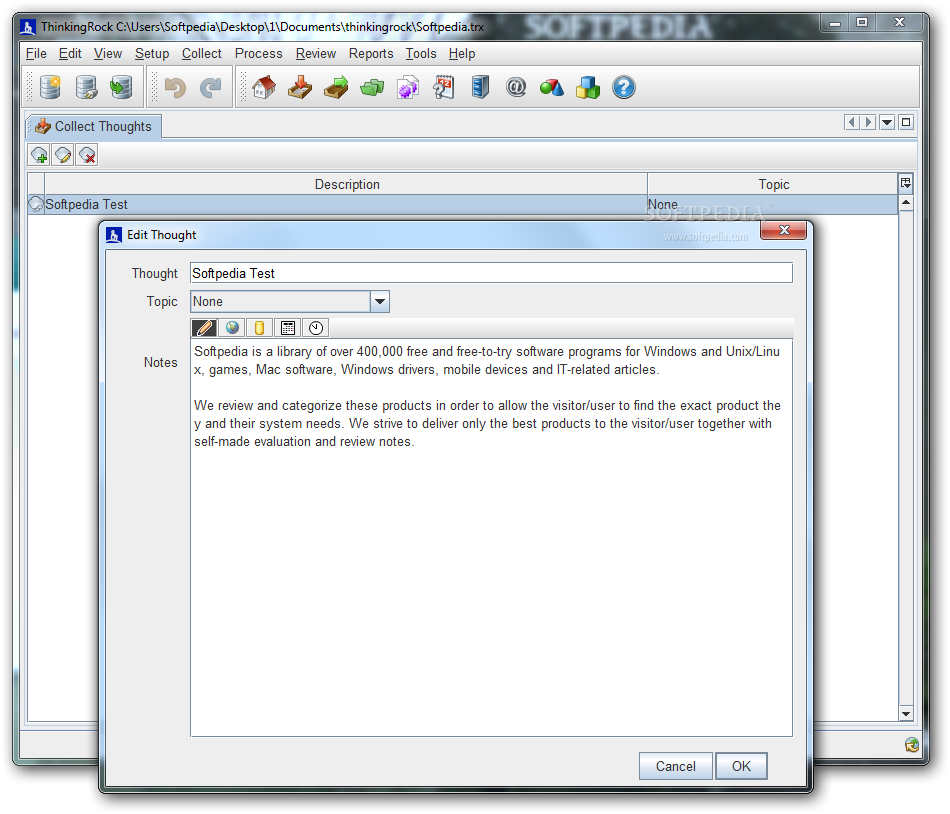This screenshot has height=814, width=950.
Task: Open the table column chooser button
Action: (906, 182)
